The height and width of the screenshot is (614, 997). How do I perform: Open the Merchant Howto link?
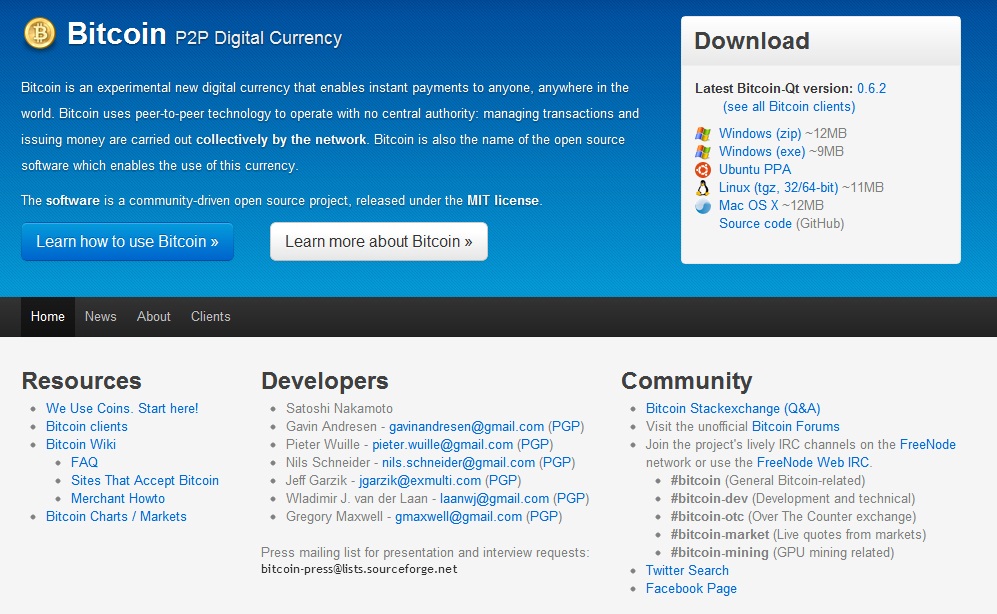[x=118, y=498]
